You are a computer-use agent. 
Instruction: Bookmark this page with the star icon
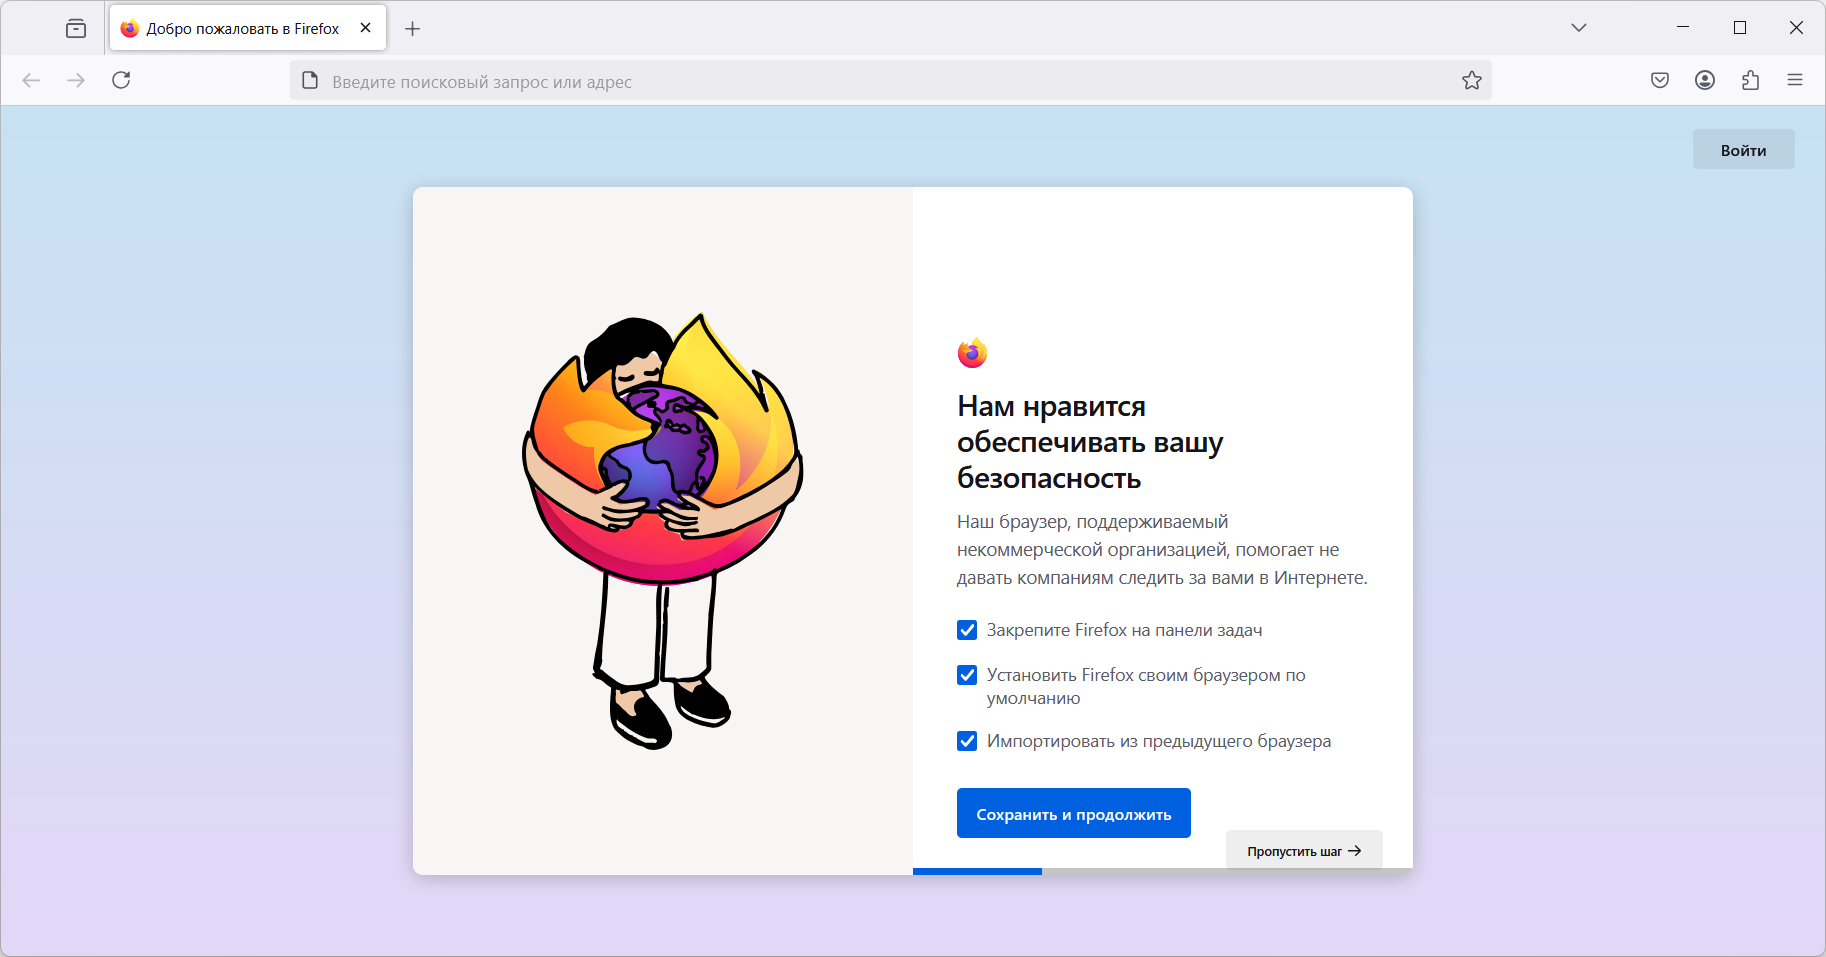pos(1472,80)
